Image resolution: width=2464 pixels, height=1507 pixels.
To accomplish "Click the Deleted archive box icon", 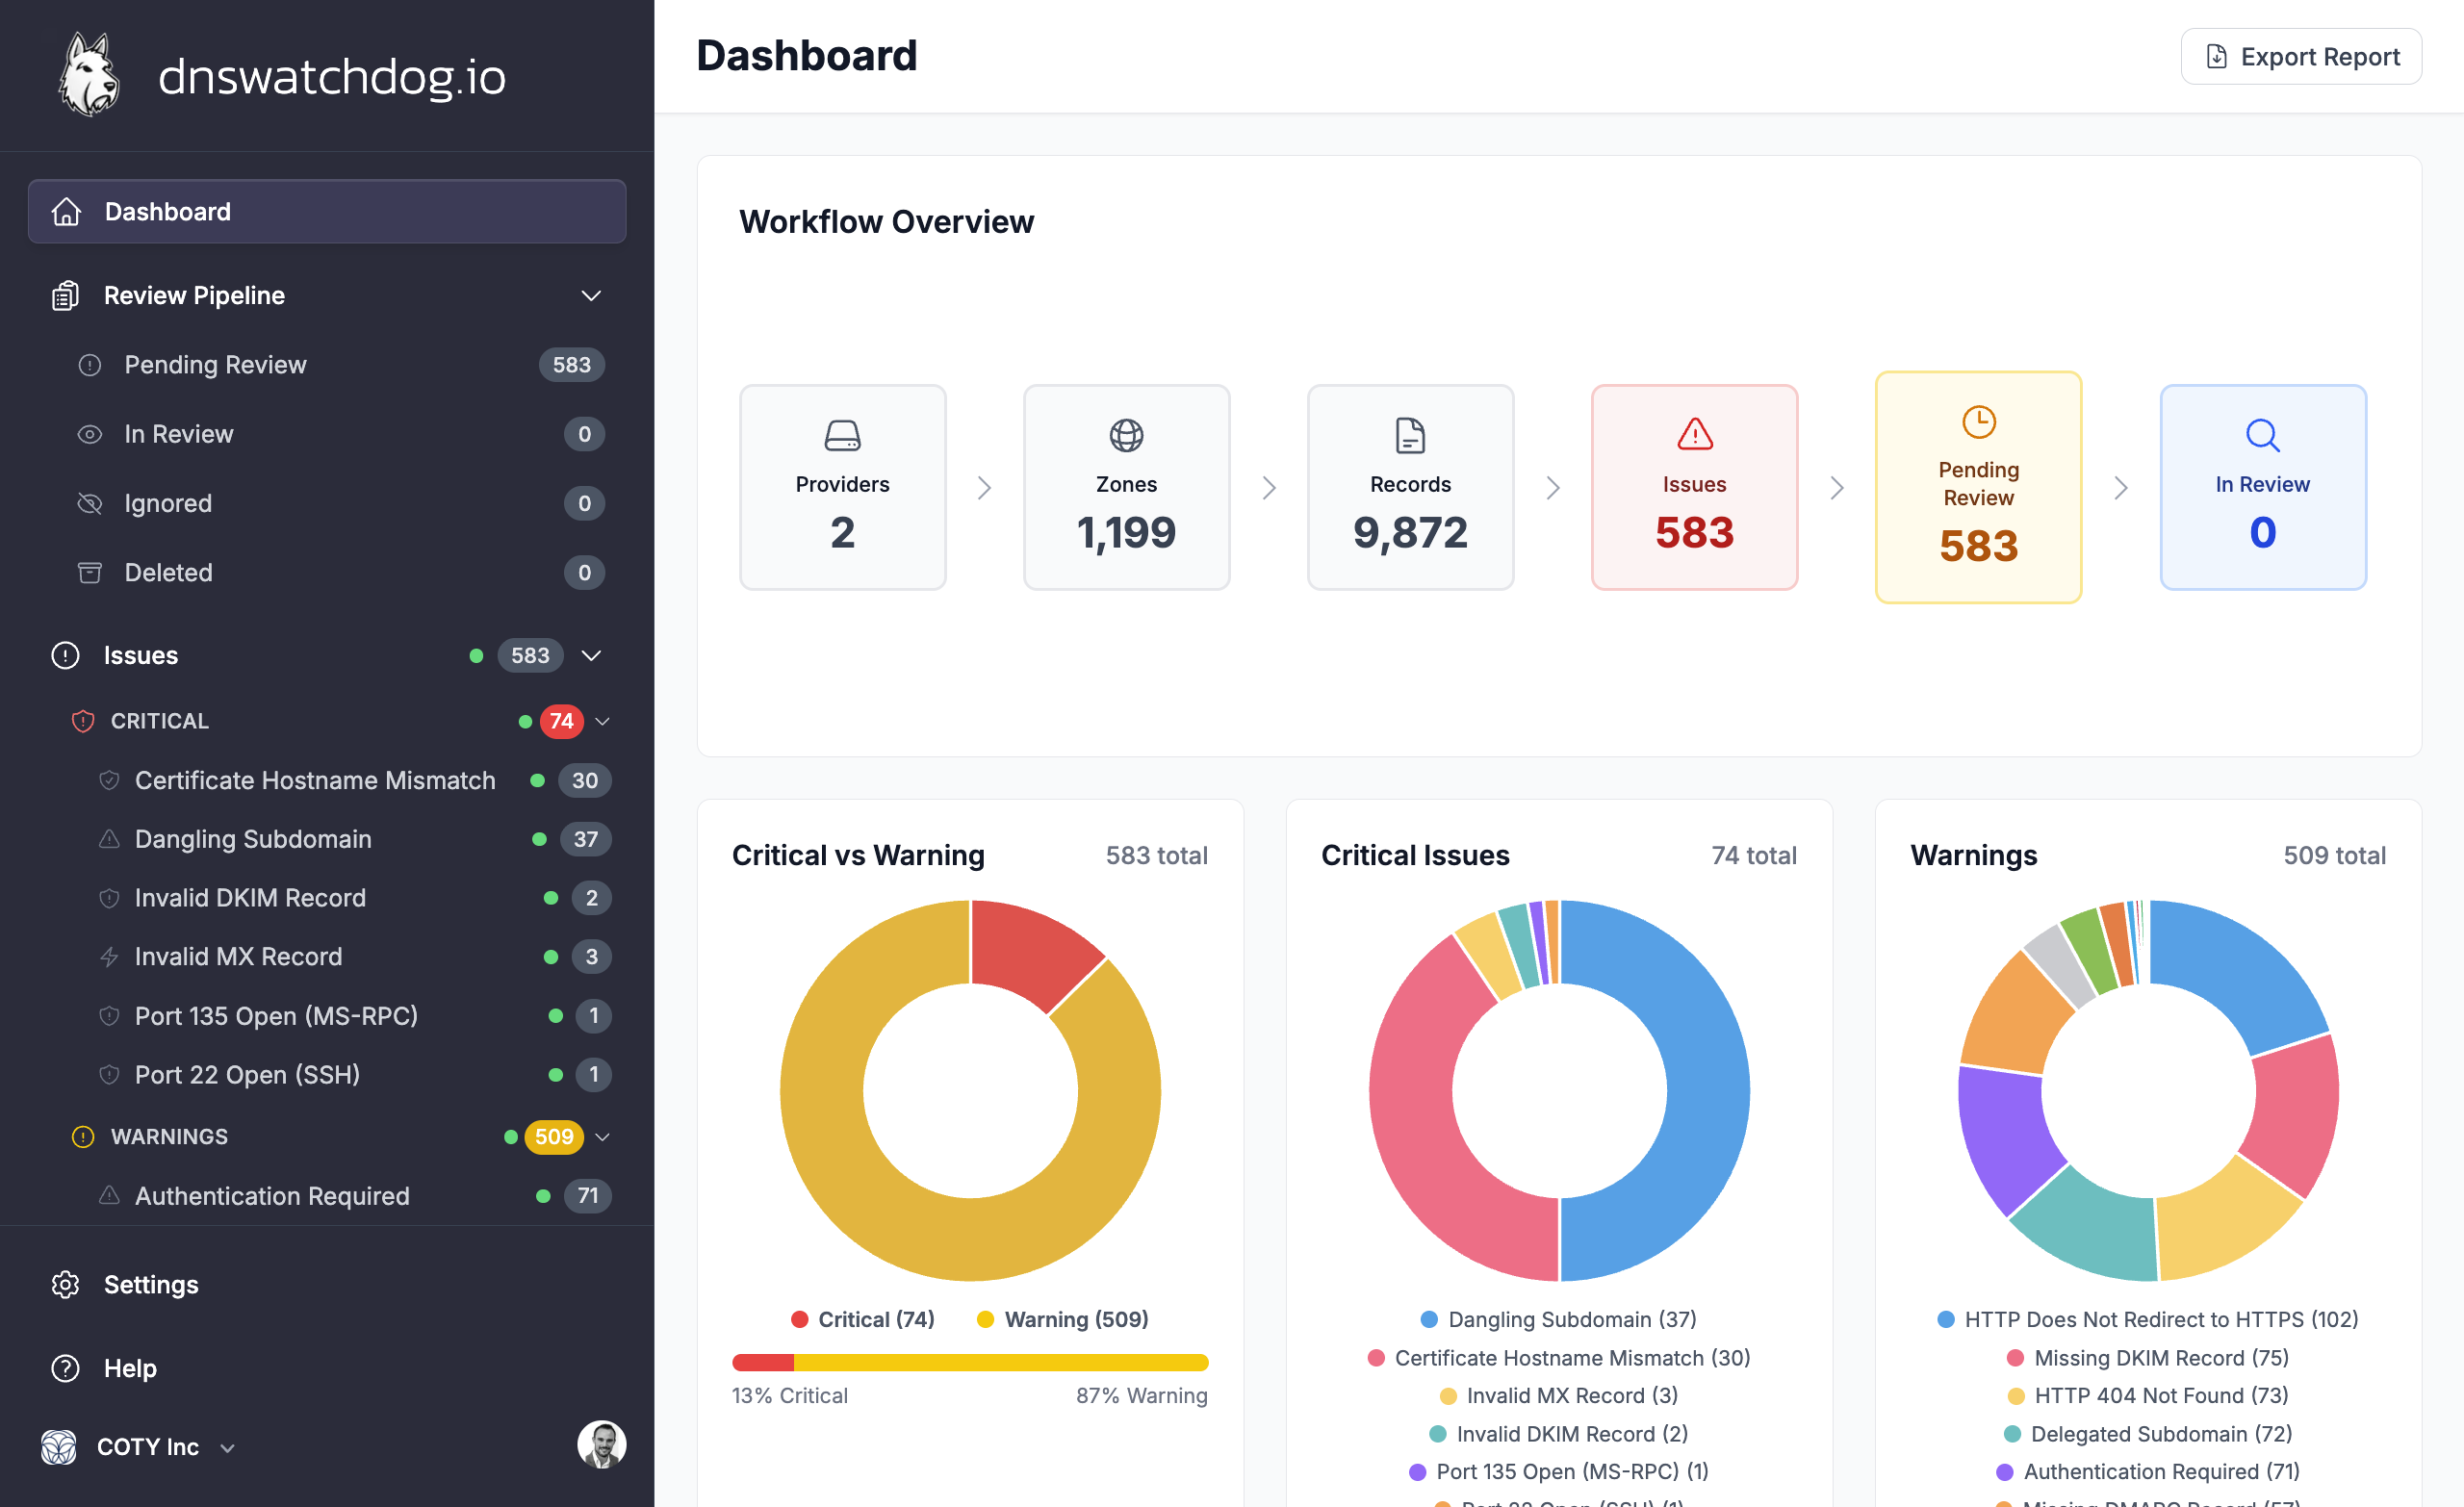I will pos(90,573).
